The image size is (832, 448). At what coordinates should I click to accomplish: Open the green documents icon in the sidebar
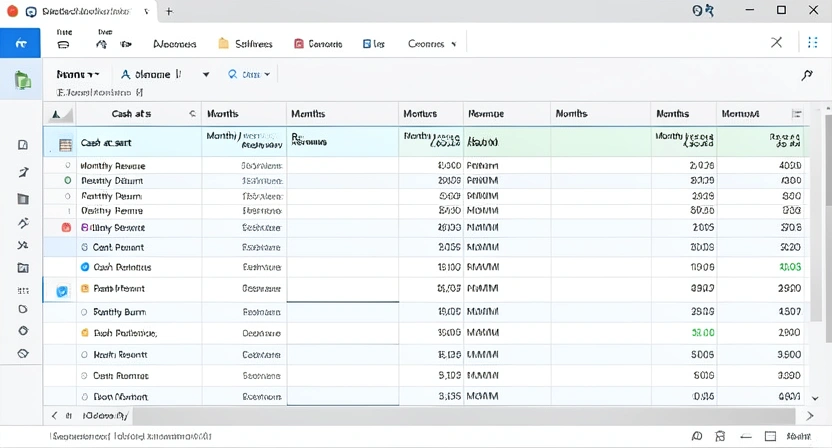pyautogui.click(x=22, y=81)
